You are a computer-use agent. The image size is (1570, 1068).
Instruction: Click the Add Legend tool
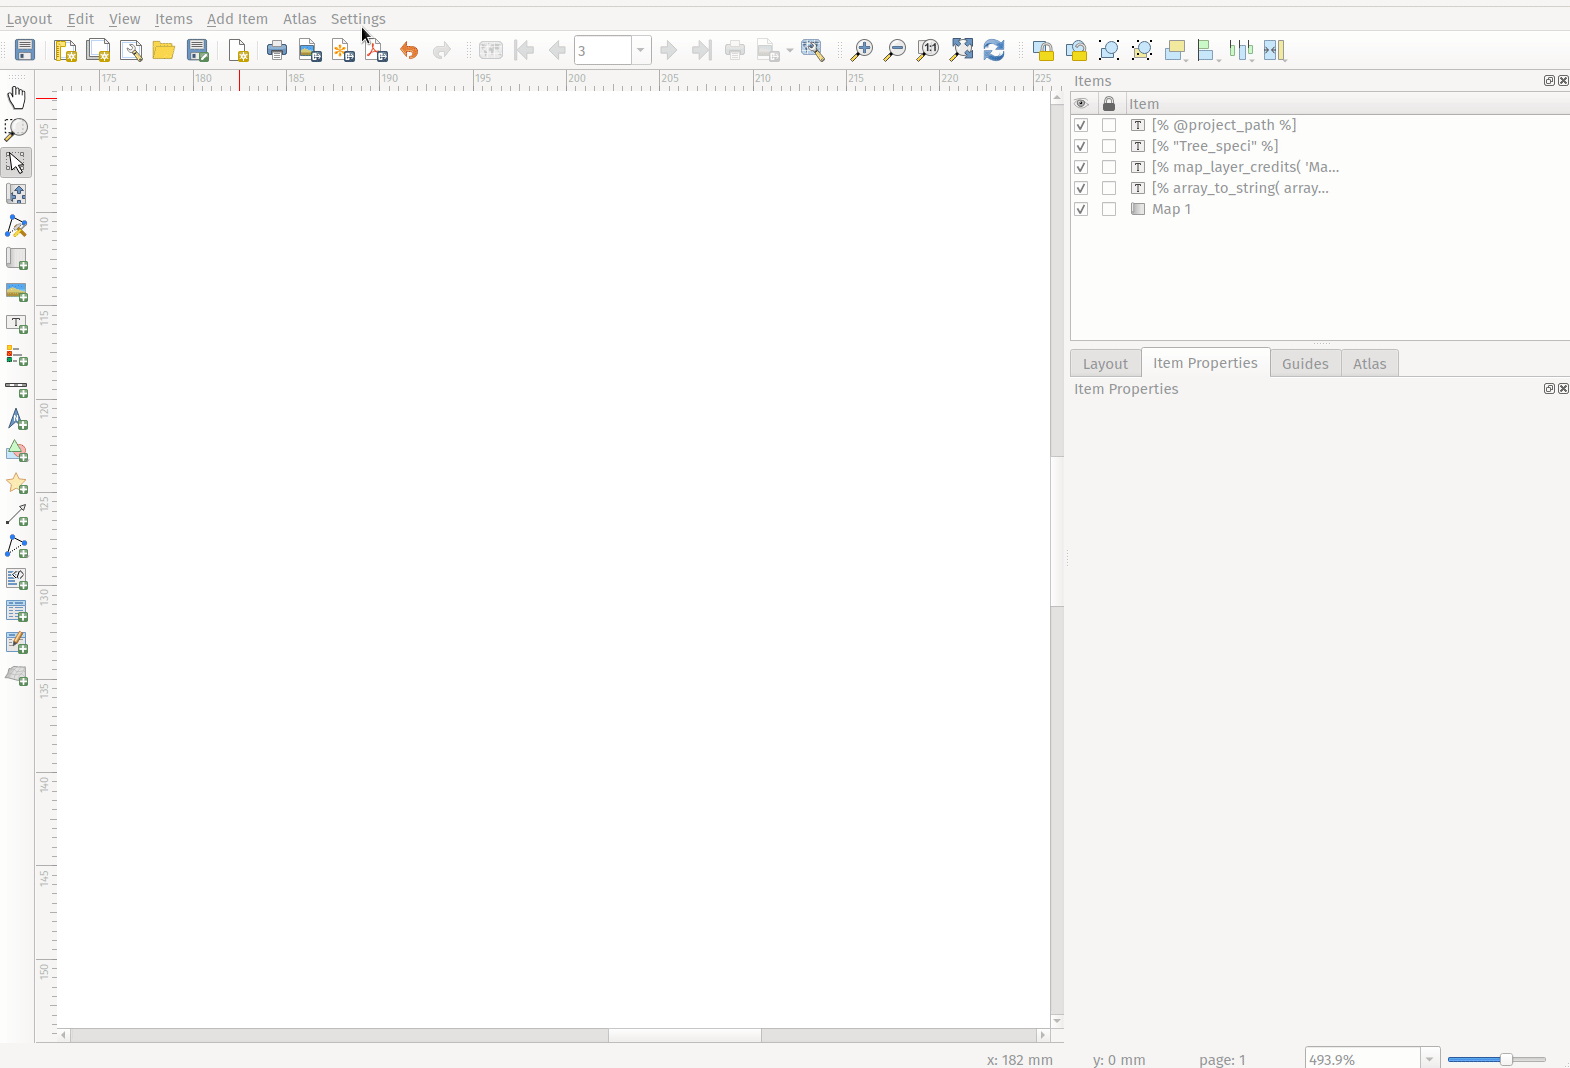click(x=17, y=356)
